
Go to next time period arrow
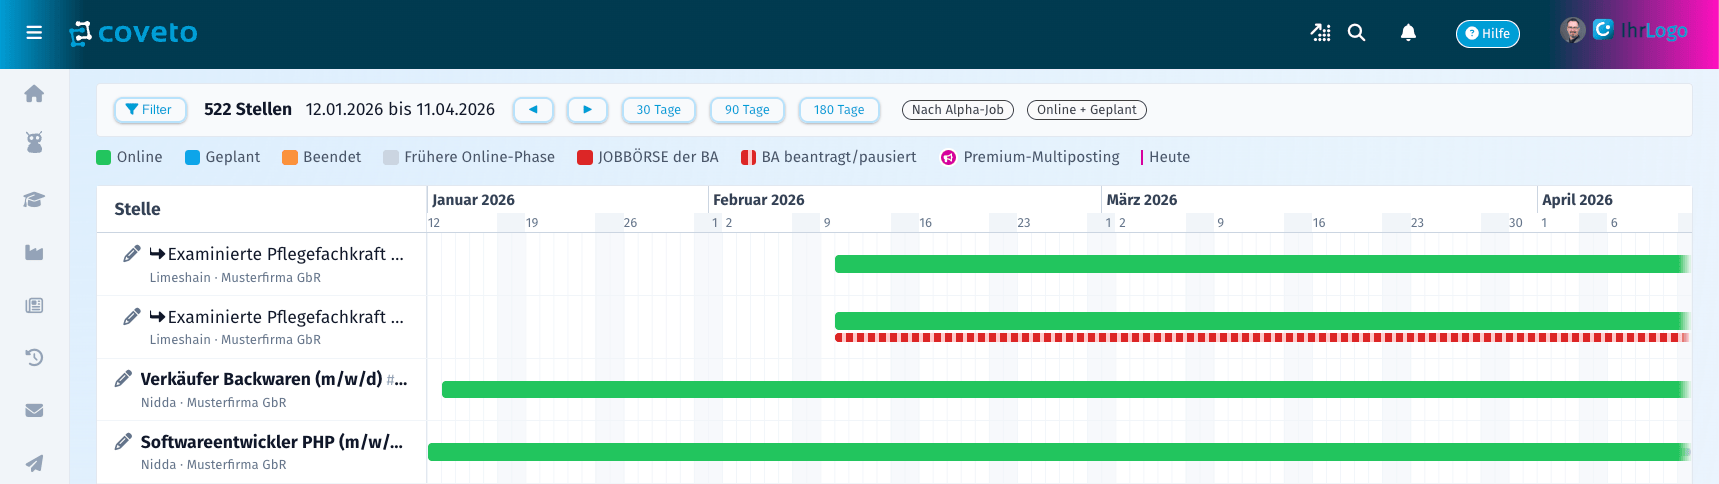(587, 110)
